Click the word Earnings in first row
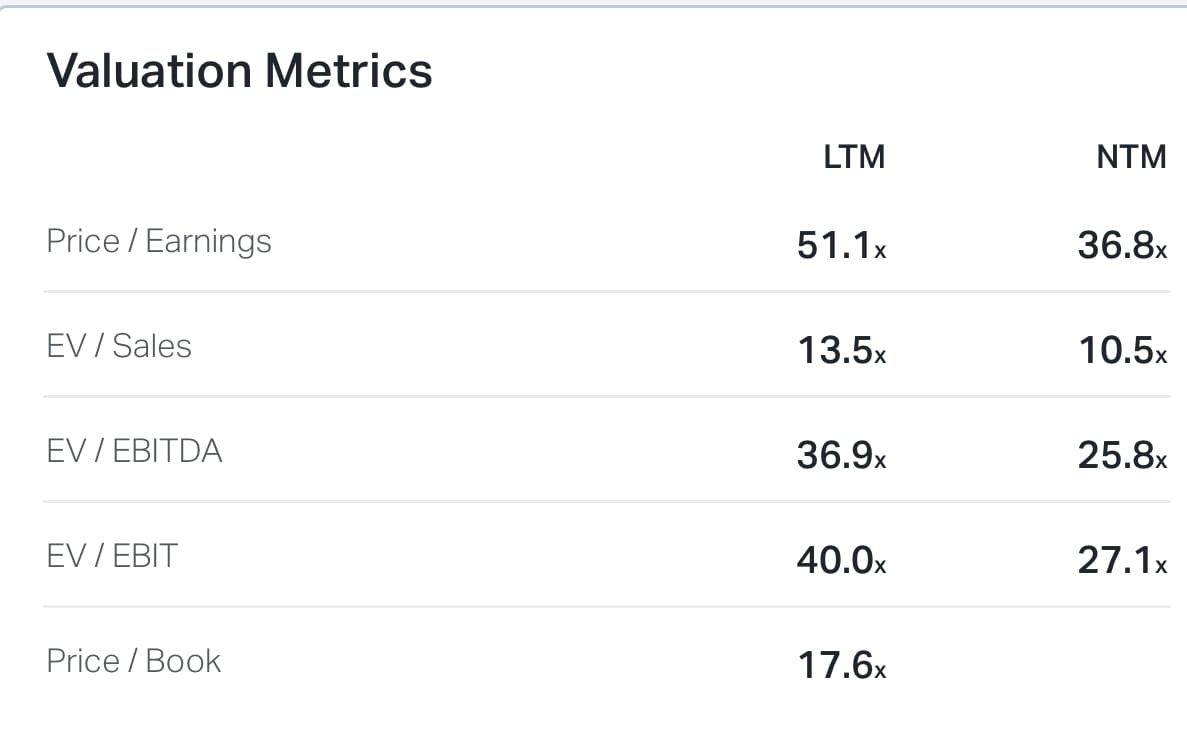Image resolution: width=1187 pixels, height=732 pixels. pos(208,242)
